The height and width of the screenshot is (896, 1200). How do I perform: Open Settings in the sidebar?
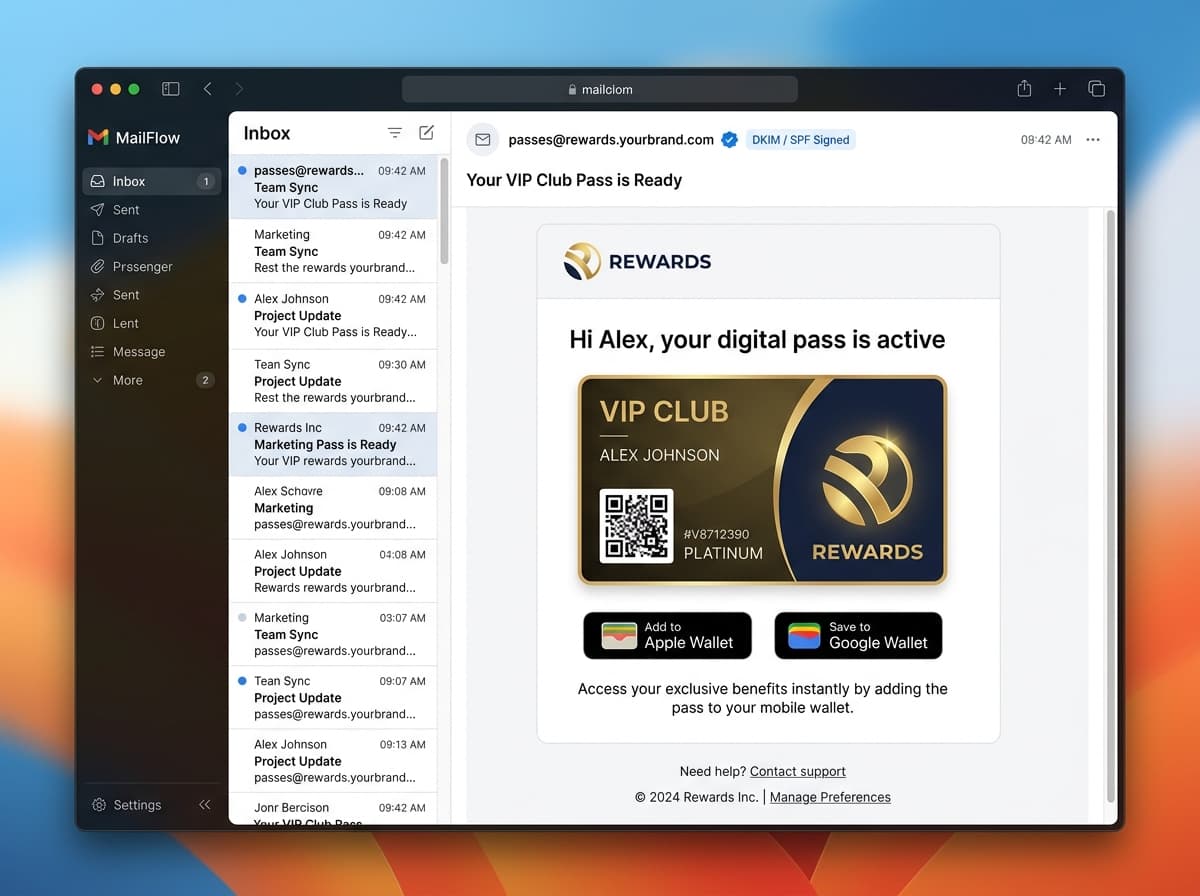[x=127, y=805]
